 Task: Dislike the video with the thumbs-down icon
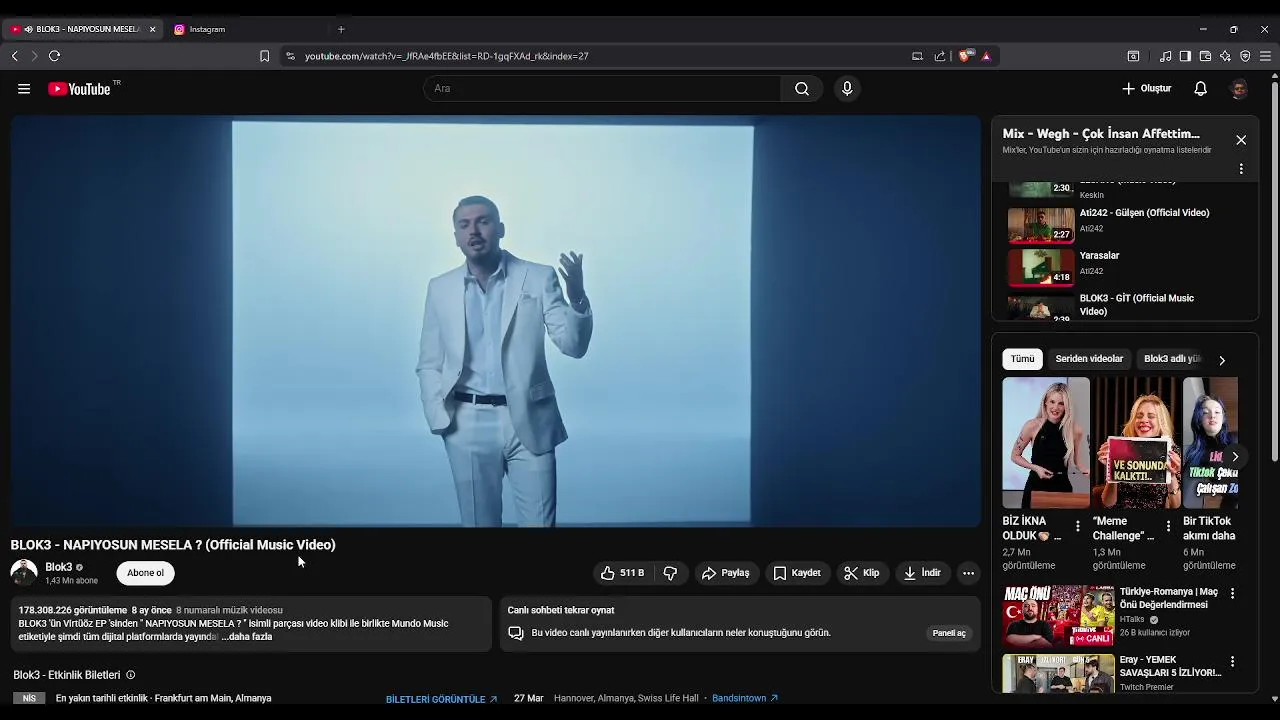point(670,573)
